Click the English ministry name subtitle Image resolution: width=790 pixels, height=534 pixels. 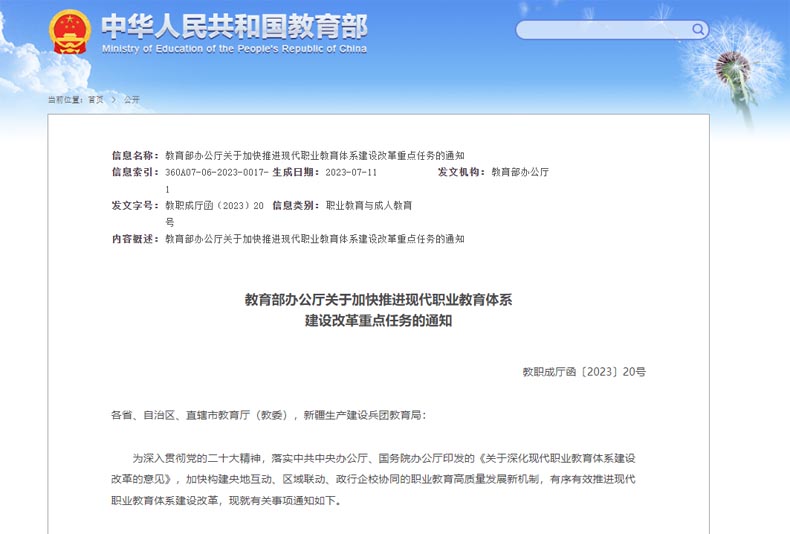point(234,49)
